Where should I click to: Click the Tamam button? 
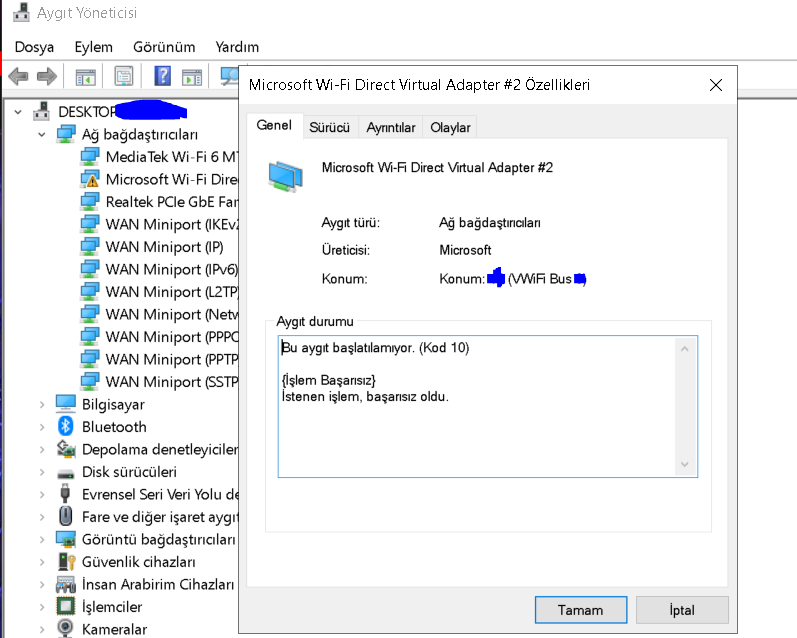(x=580, y=610)
